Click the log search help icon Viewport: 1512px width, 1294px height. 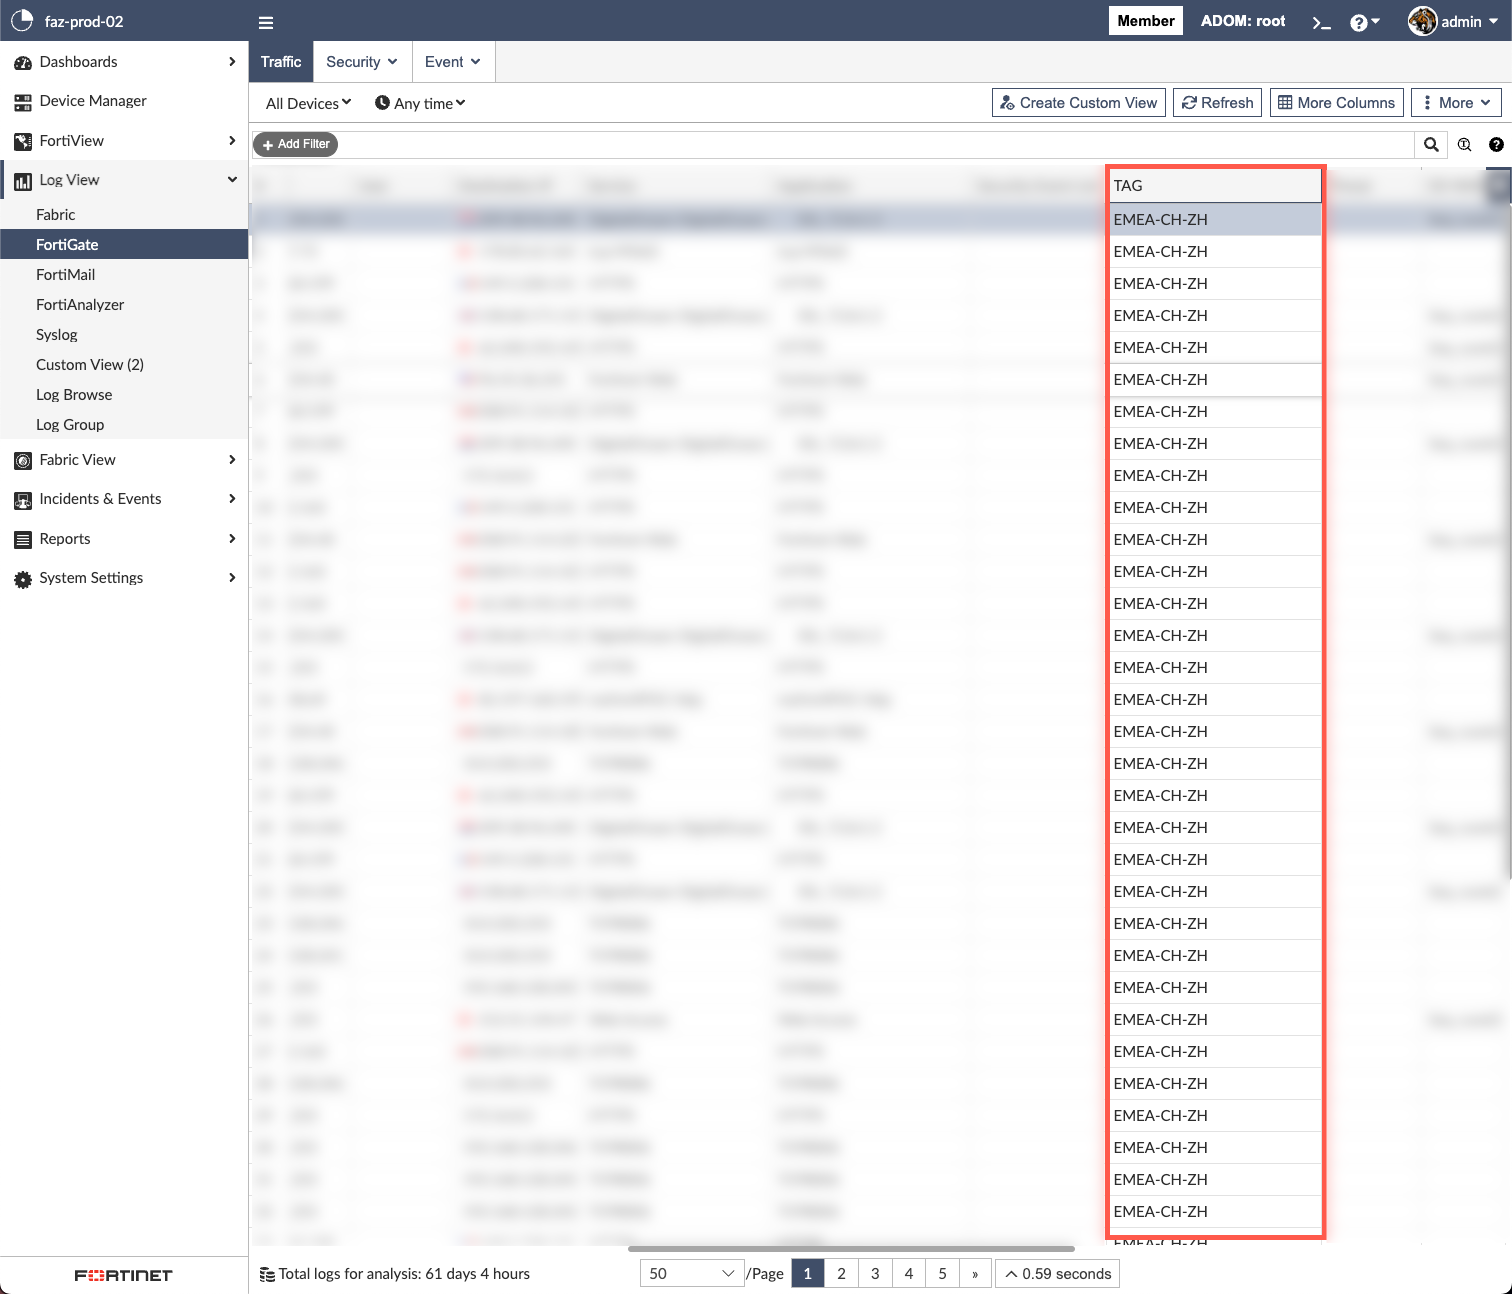point(1496,145)
